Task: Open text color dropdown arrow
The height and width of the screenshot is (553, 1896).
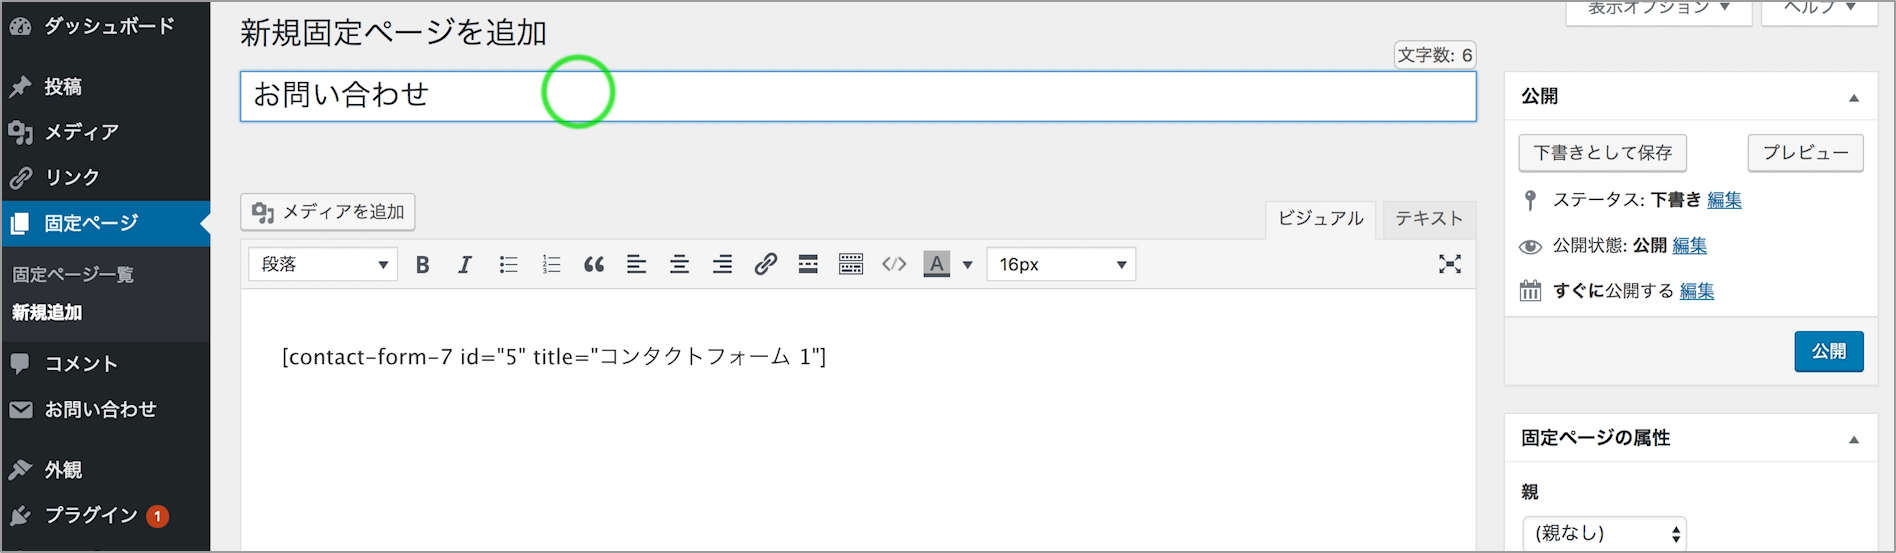Action: (x=967, y=265)
